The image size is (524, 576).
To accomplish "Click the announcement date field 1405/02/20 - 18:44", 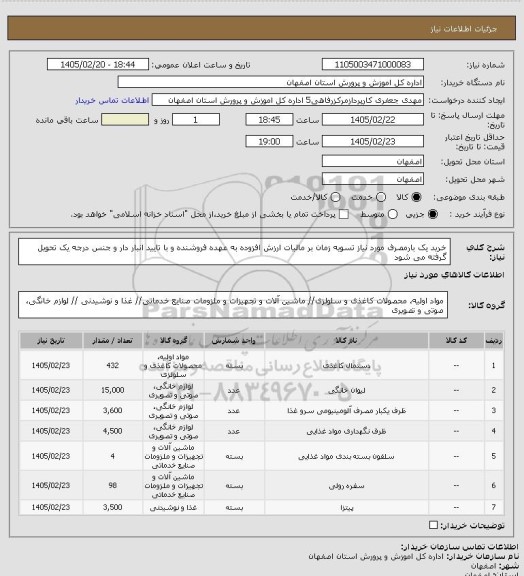I will point(98,64).
